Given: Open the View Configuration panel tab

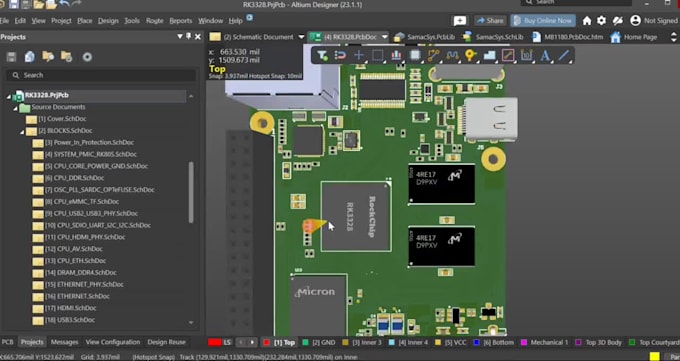Looking at the screenshot, I should tap(113, 342).
